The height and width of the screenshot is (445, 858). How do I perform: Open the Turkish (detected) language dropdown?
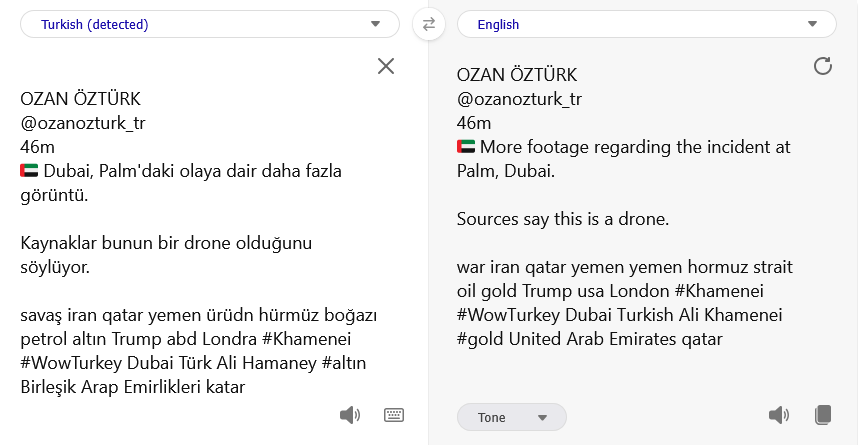pyautogui.click(x=210, y=24)
